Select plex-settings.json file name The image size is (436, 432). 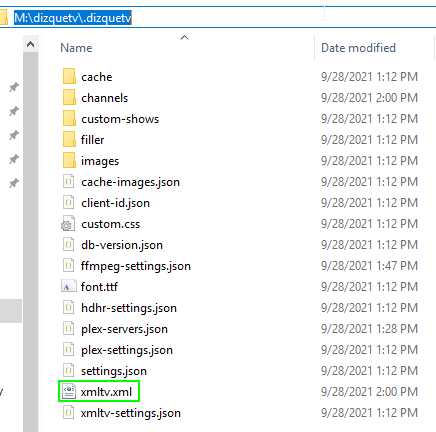point(127,350)
